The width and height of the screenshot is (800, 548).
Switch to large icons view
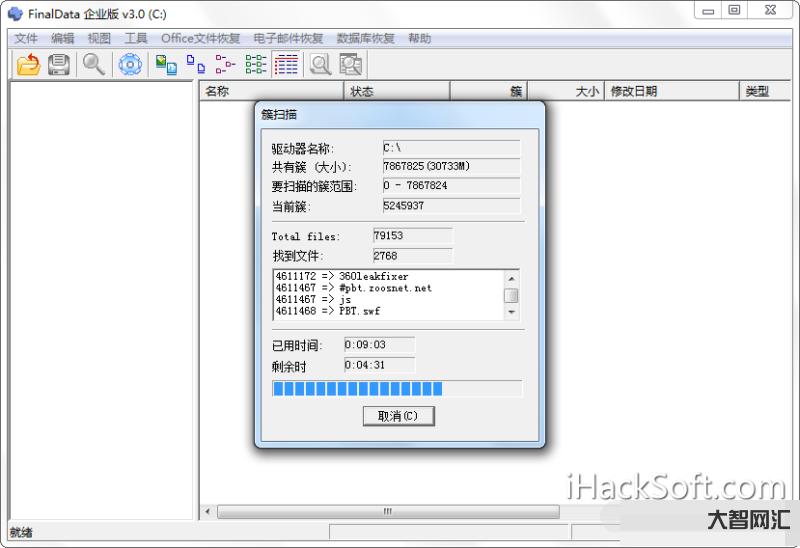point(165,65)
